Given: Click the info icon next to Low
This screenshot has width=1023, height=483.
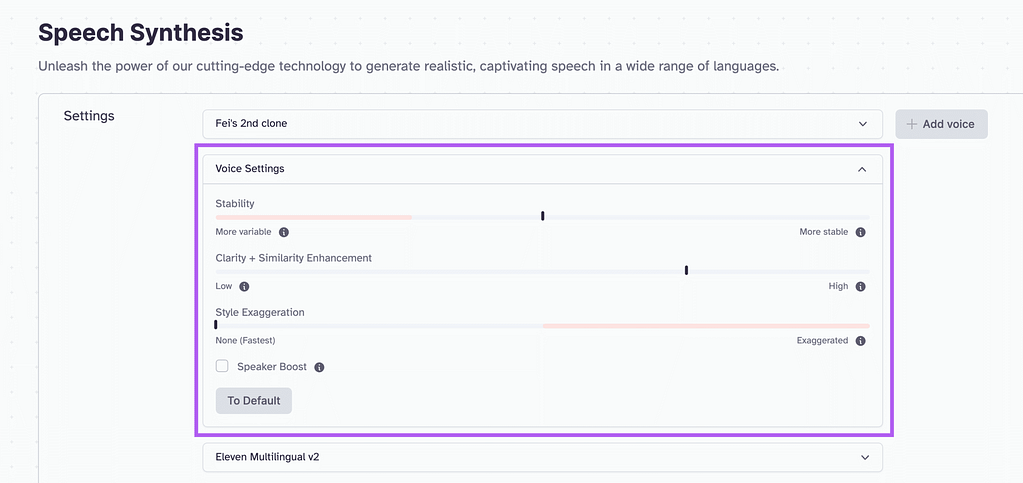Looking at the screenshot, I should [x=245, y=287].
